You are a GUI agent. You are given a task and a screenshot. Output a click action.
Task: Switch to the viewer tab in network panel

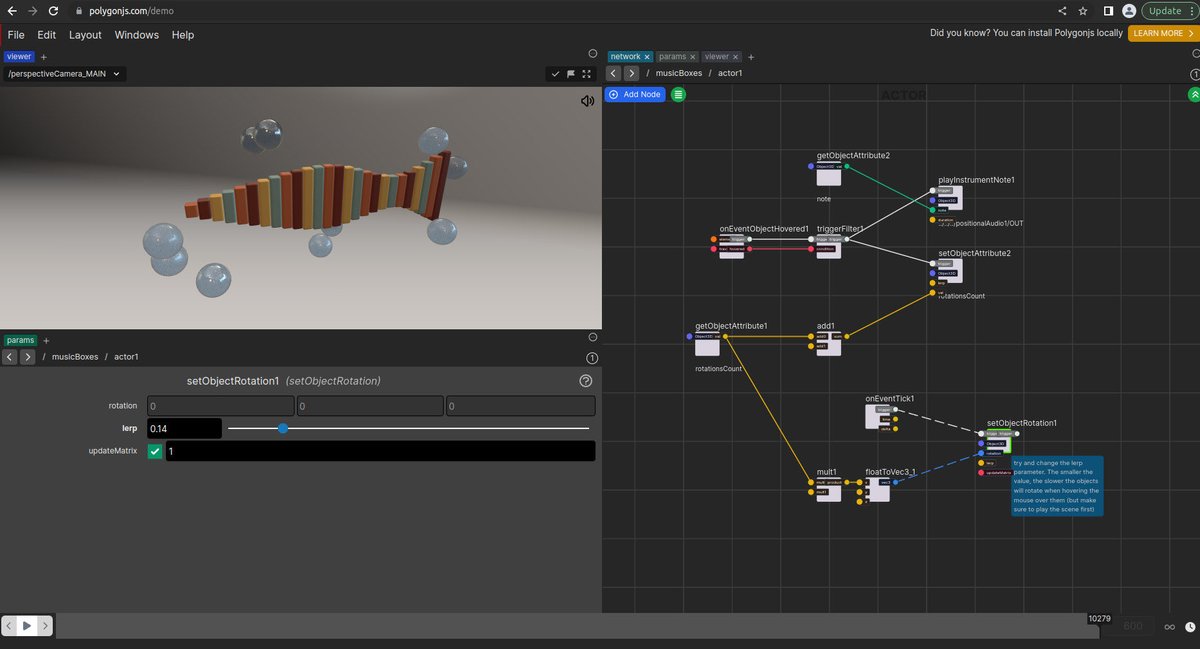tap(716, 57)
